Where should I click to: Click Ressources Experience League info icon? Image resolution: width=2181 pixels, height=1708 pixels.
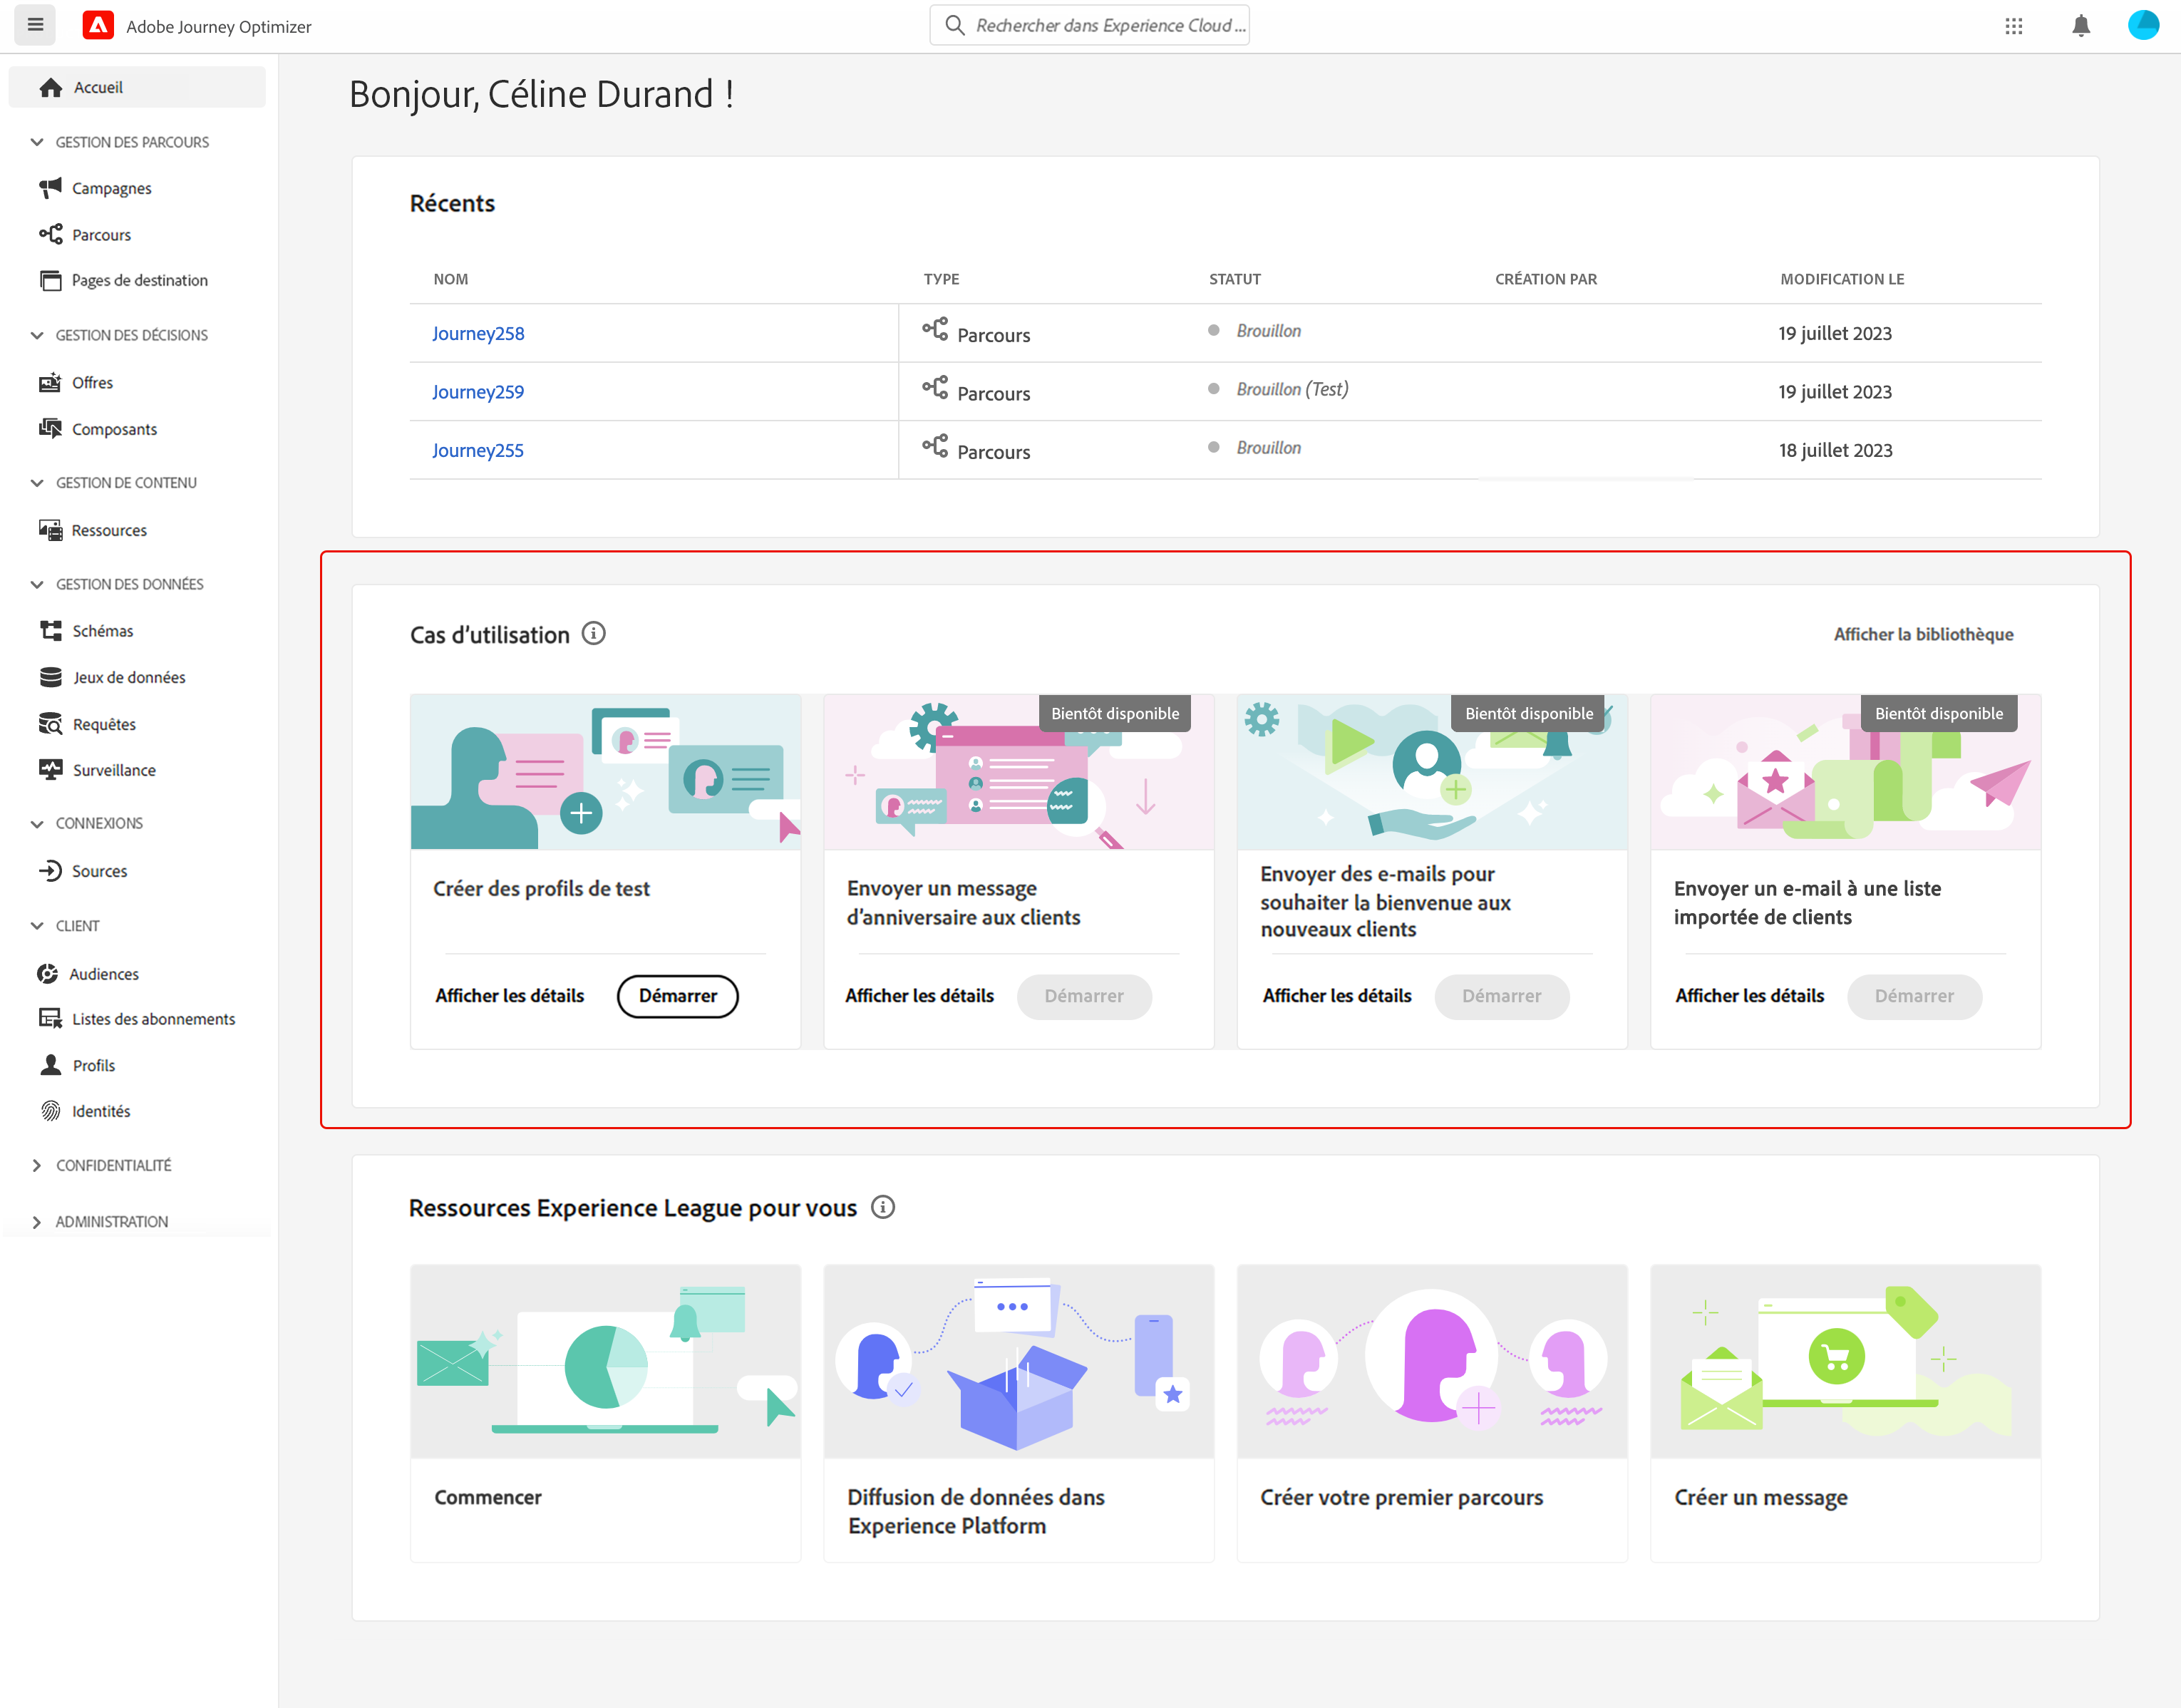tap(882, 1207)
